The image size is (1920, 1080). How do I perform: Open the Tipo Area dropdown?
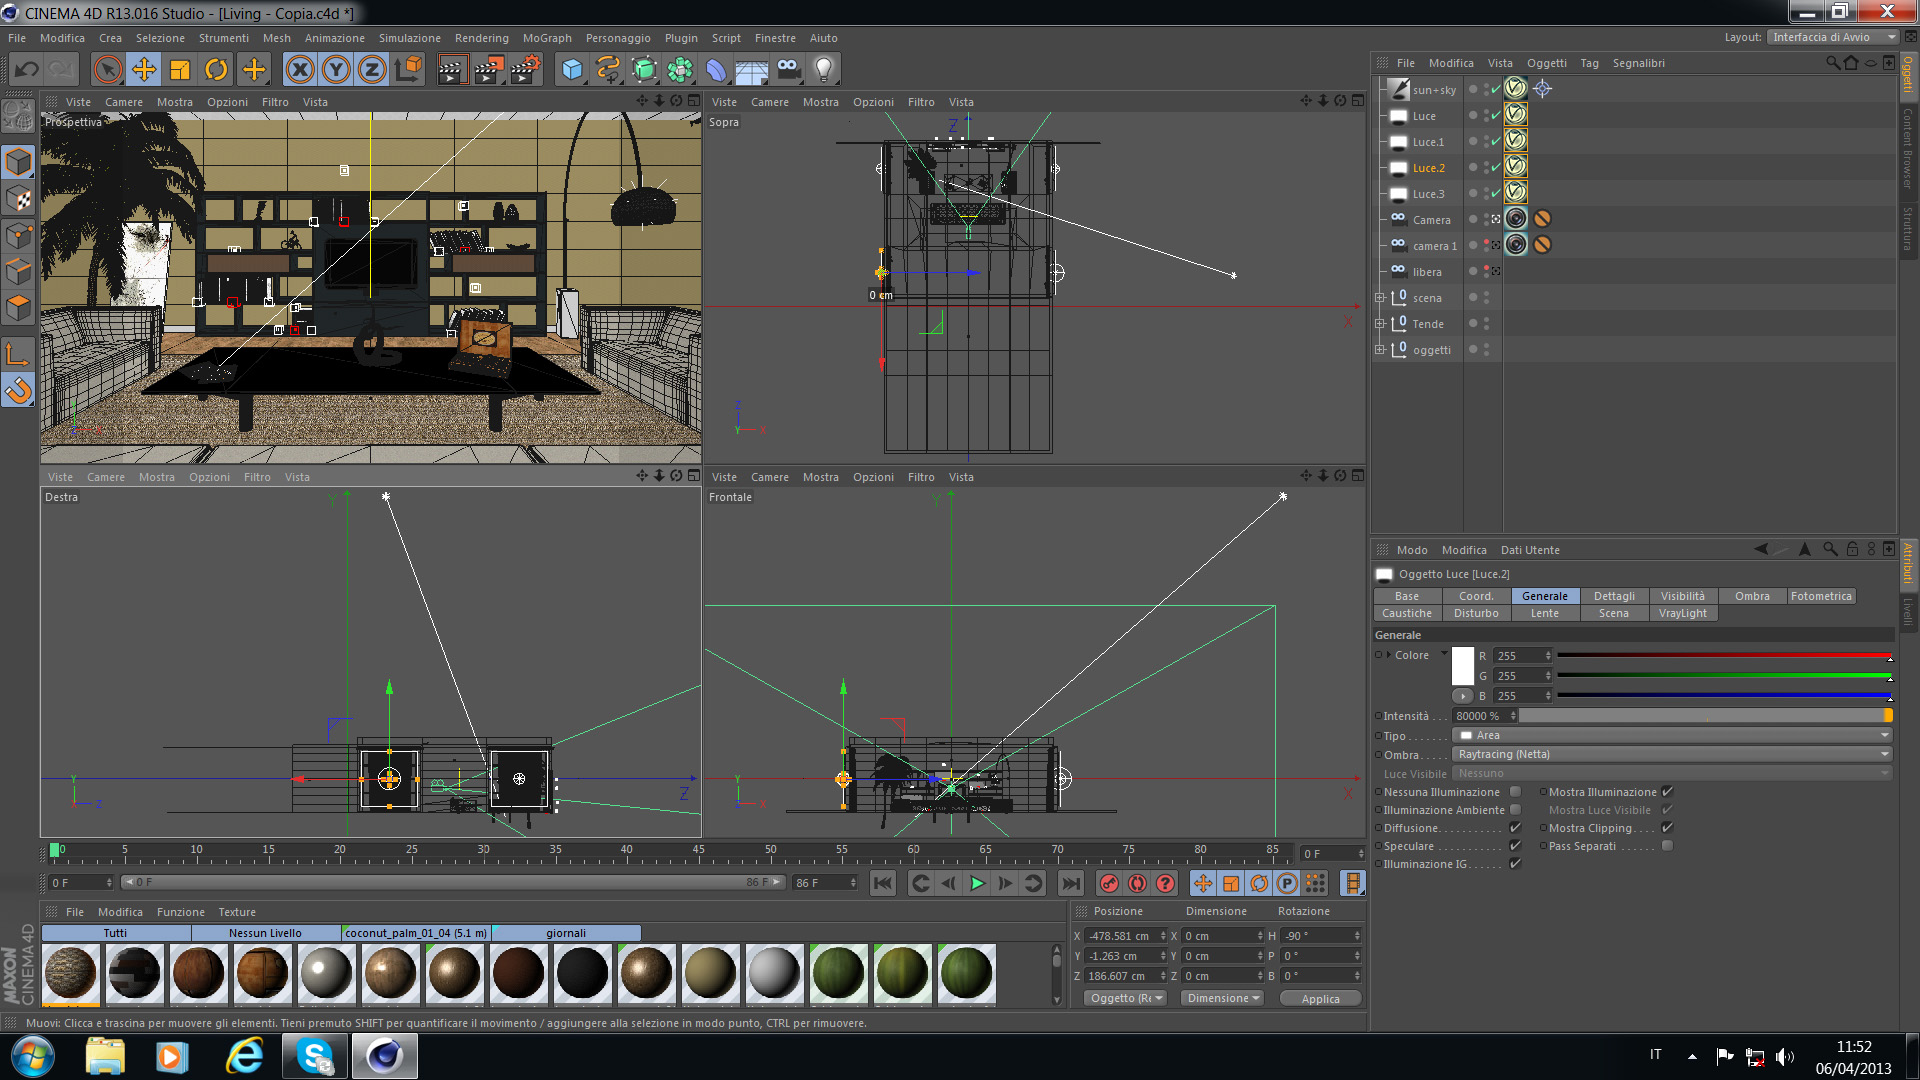[1672, 735]
